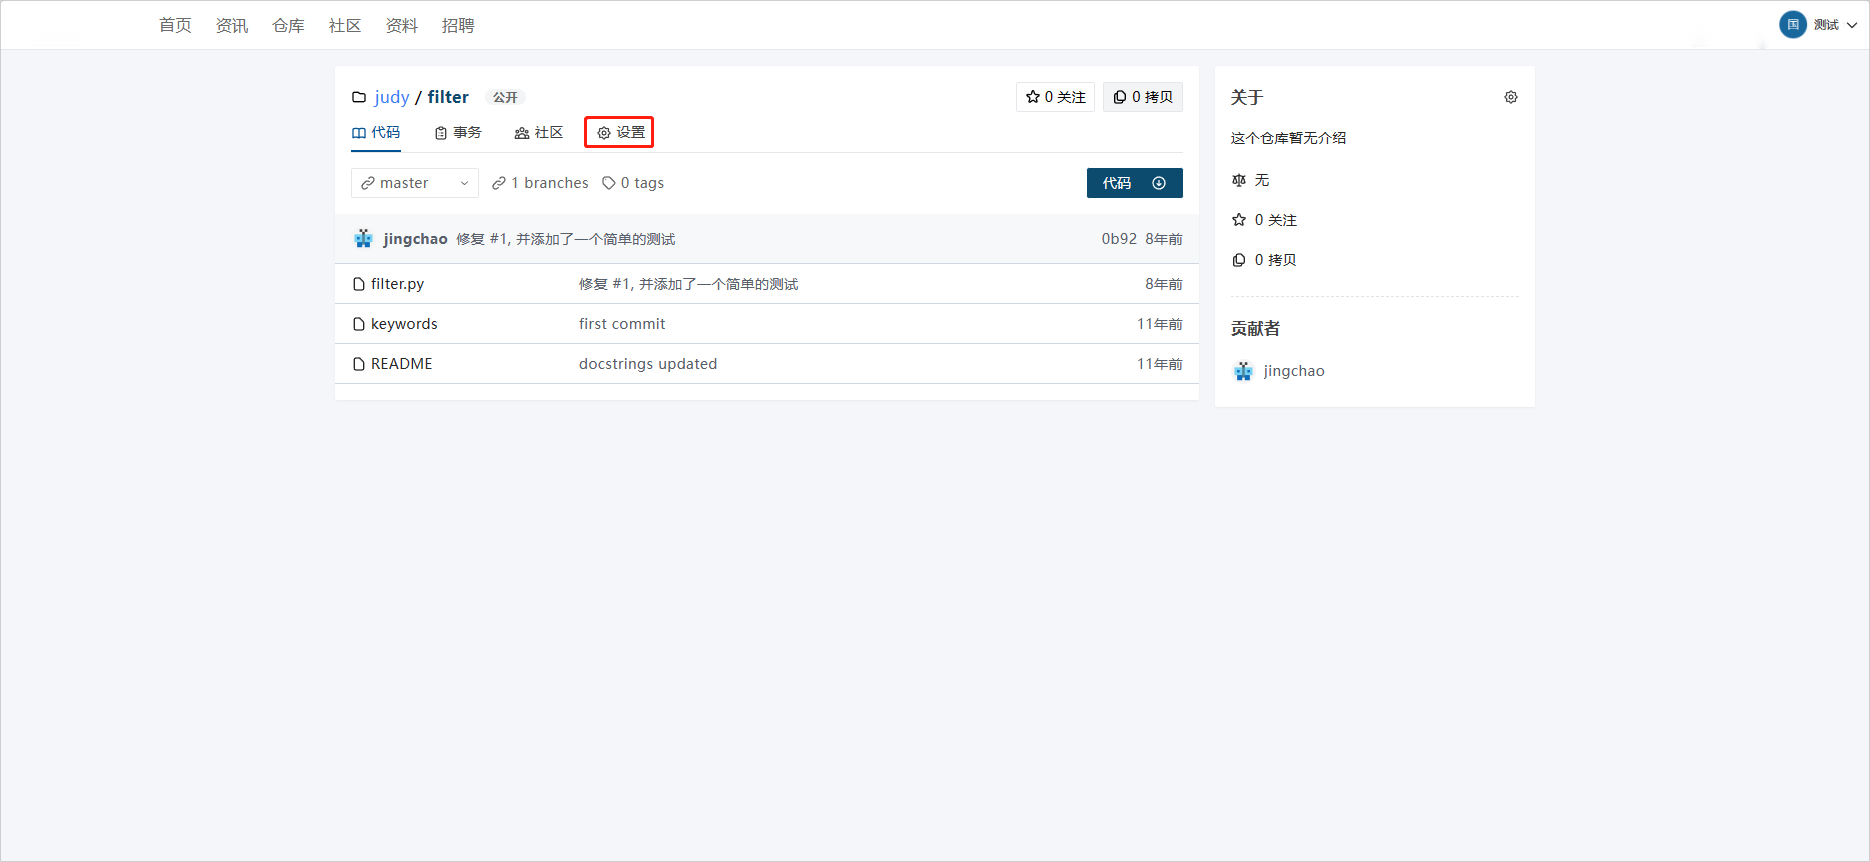The image size is (1870, 862).
Task: Click the gear icon in the 关于 panel
Action: pos(1510,97)
